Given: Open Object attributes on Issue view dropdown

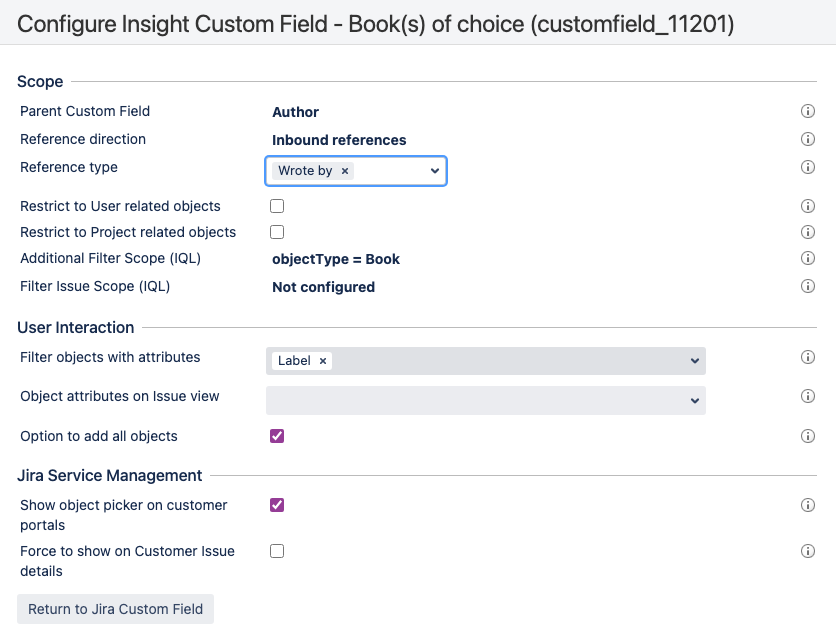Looking at the screenshot, I should click(695, 400).
